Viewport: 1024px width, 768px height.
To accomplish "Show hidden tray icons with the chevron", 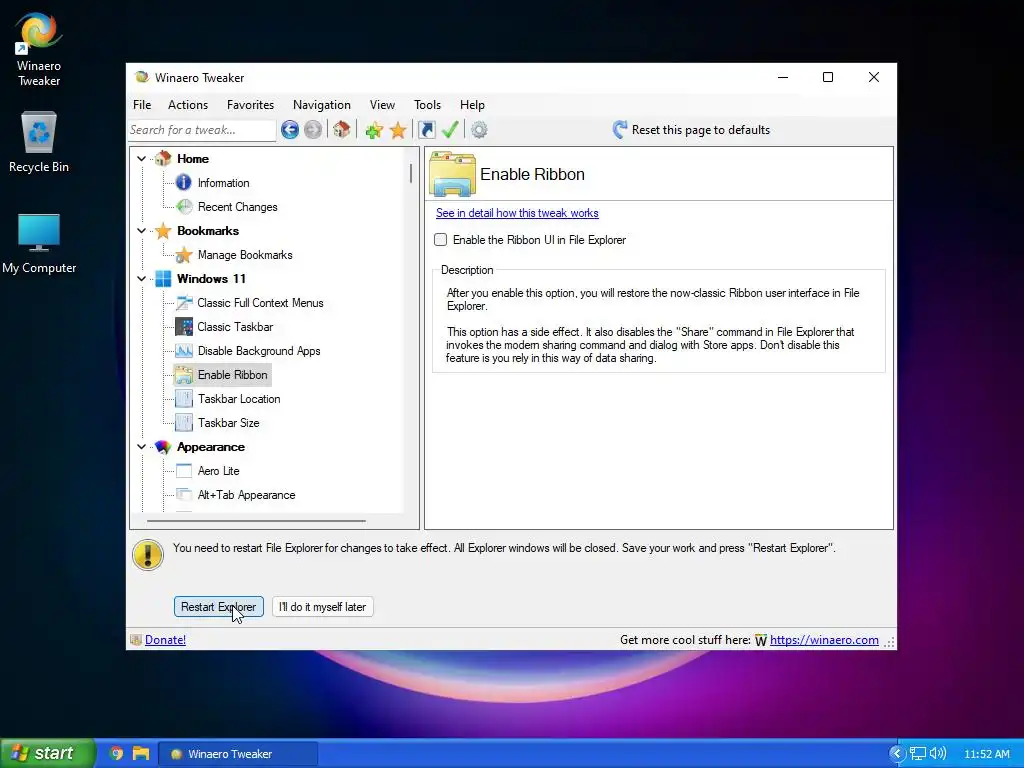I will click(x=897, y=754).
